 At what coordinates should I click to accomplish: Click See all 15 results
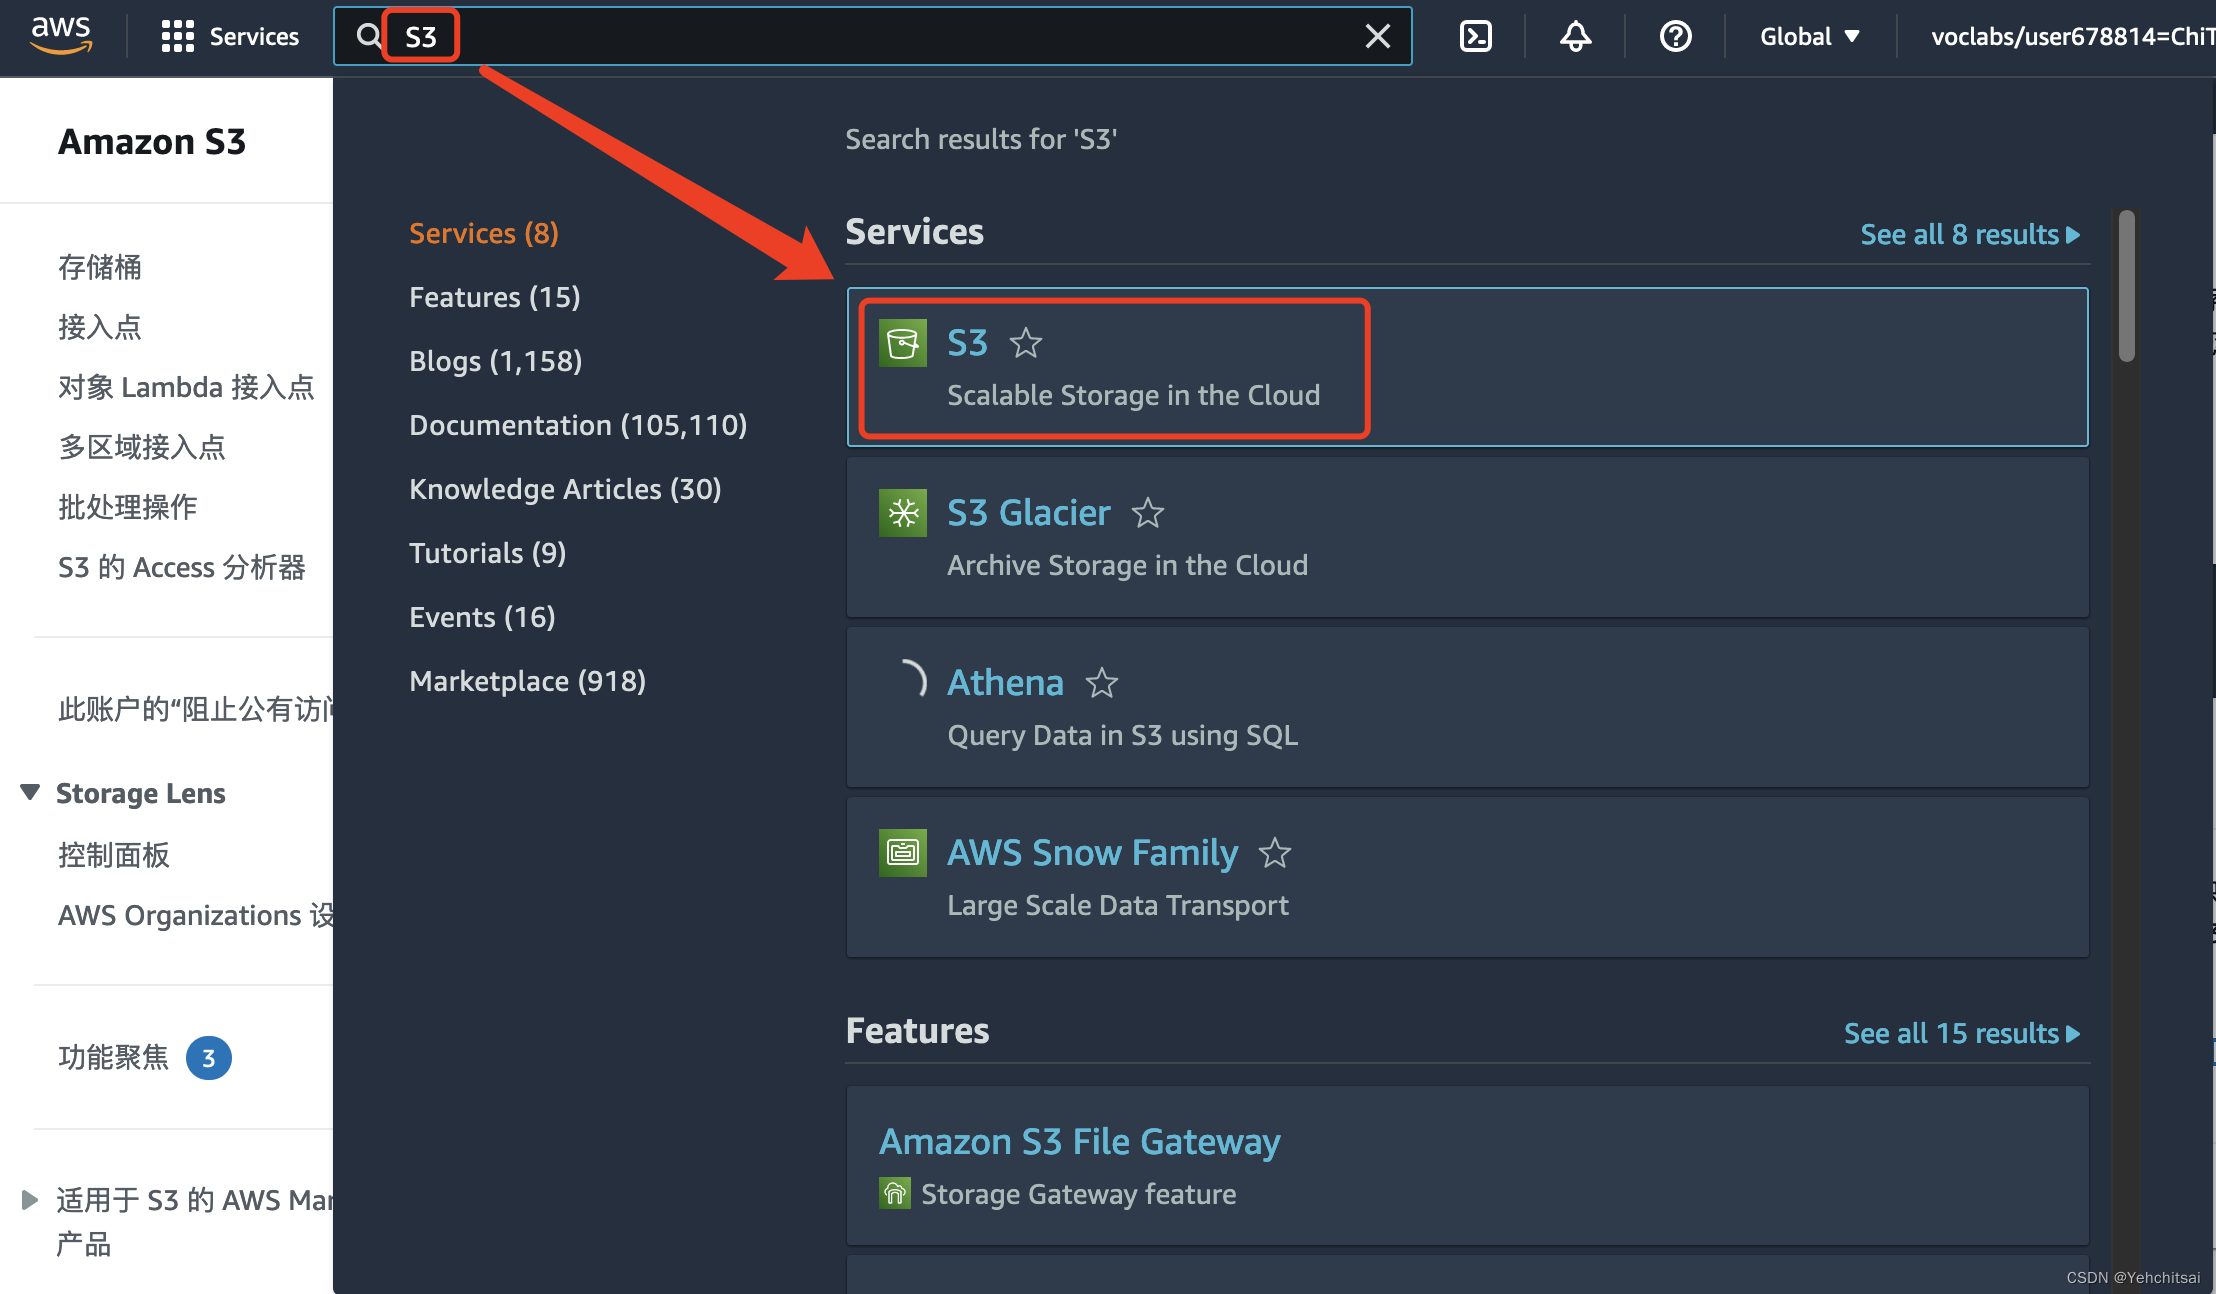[x=1962, y=1033]
